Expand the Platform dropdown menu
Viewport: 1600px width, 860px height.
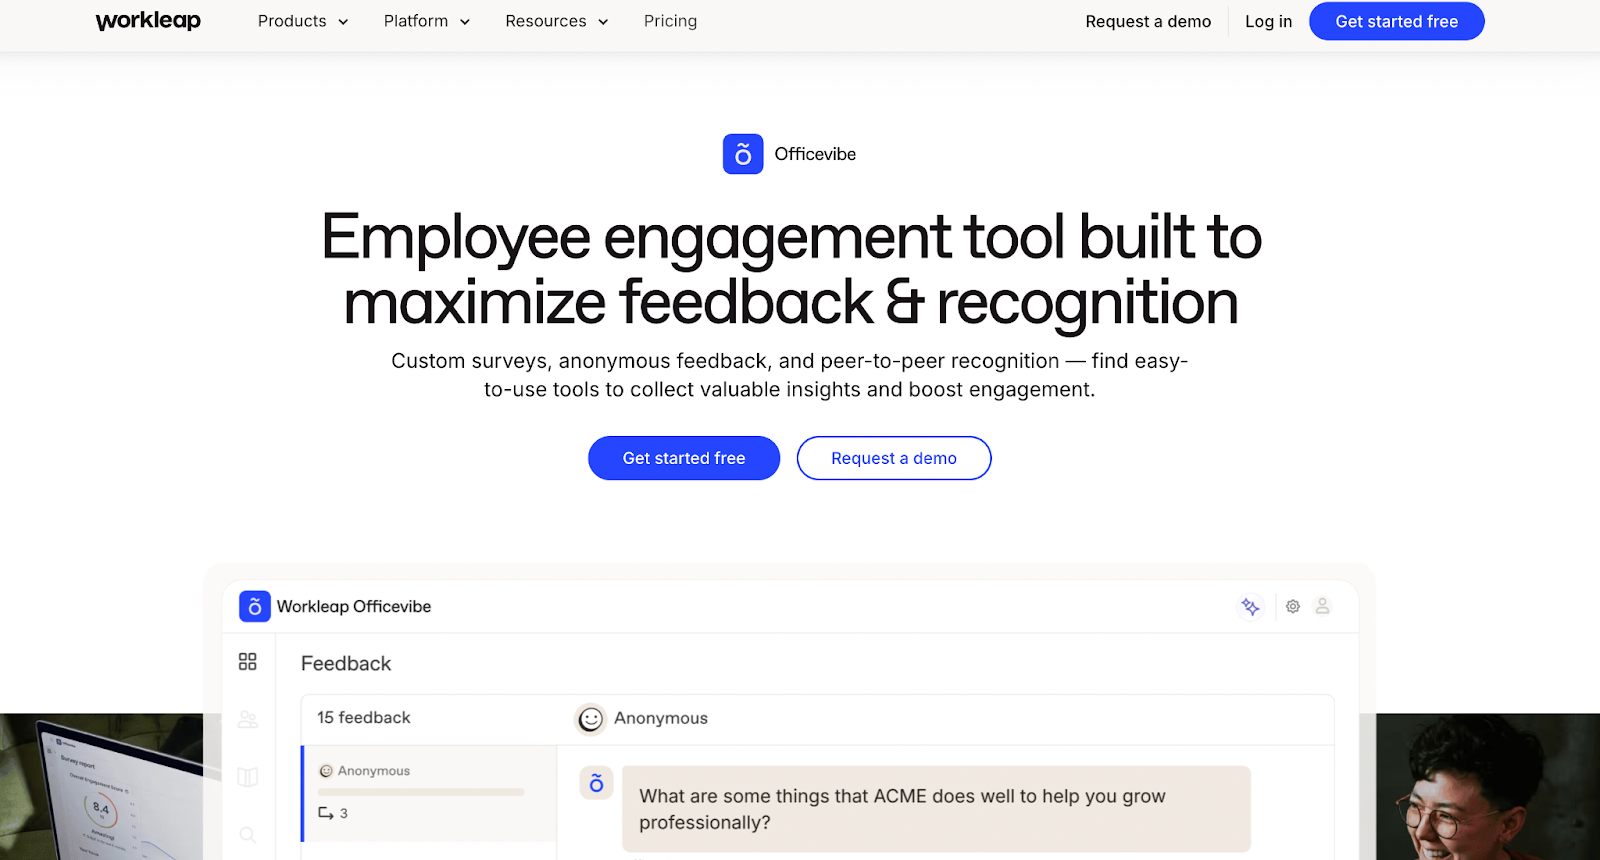427,21
